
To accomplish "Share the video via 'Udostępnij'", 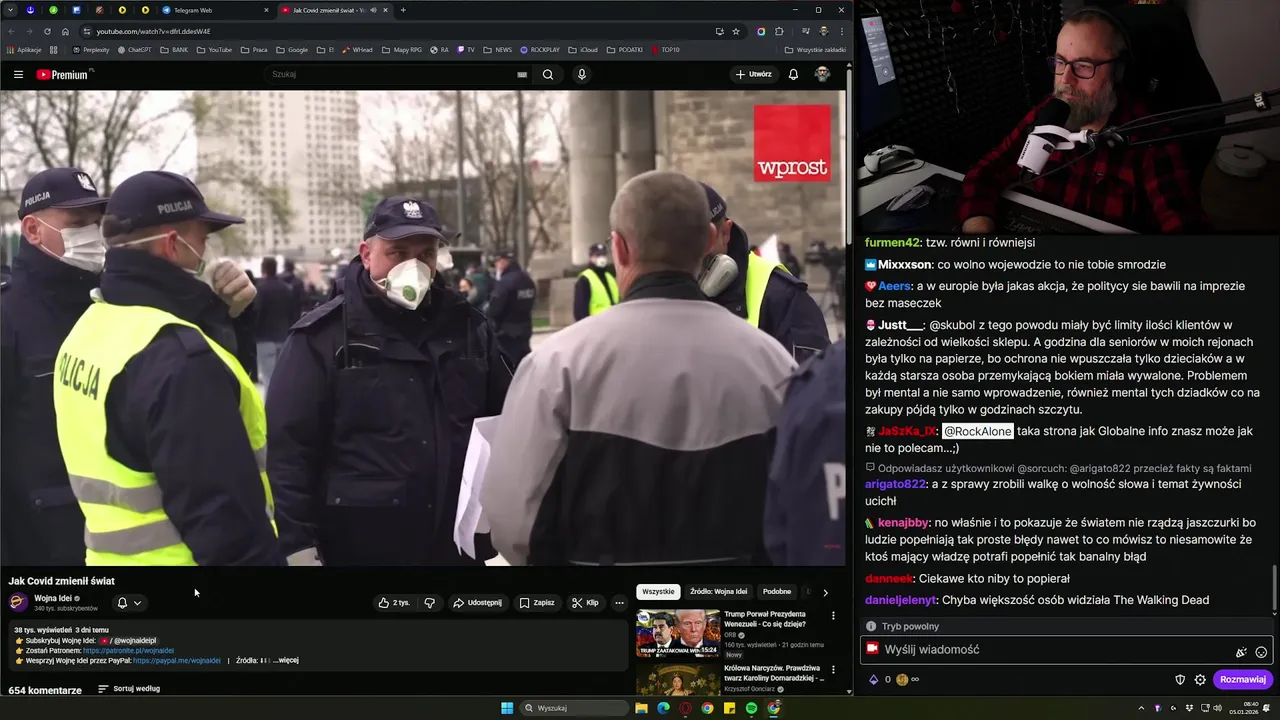I will (477, 603).
